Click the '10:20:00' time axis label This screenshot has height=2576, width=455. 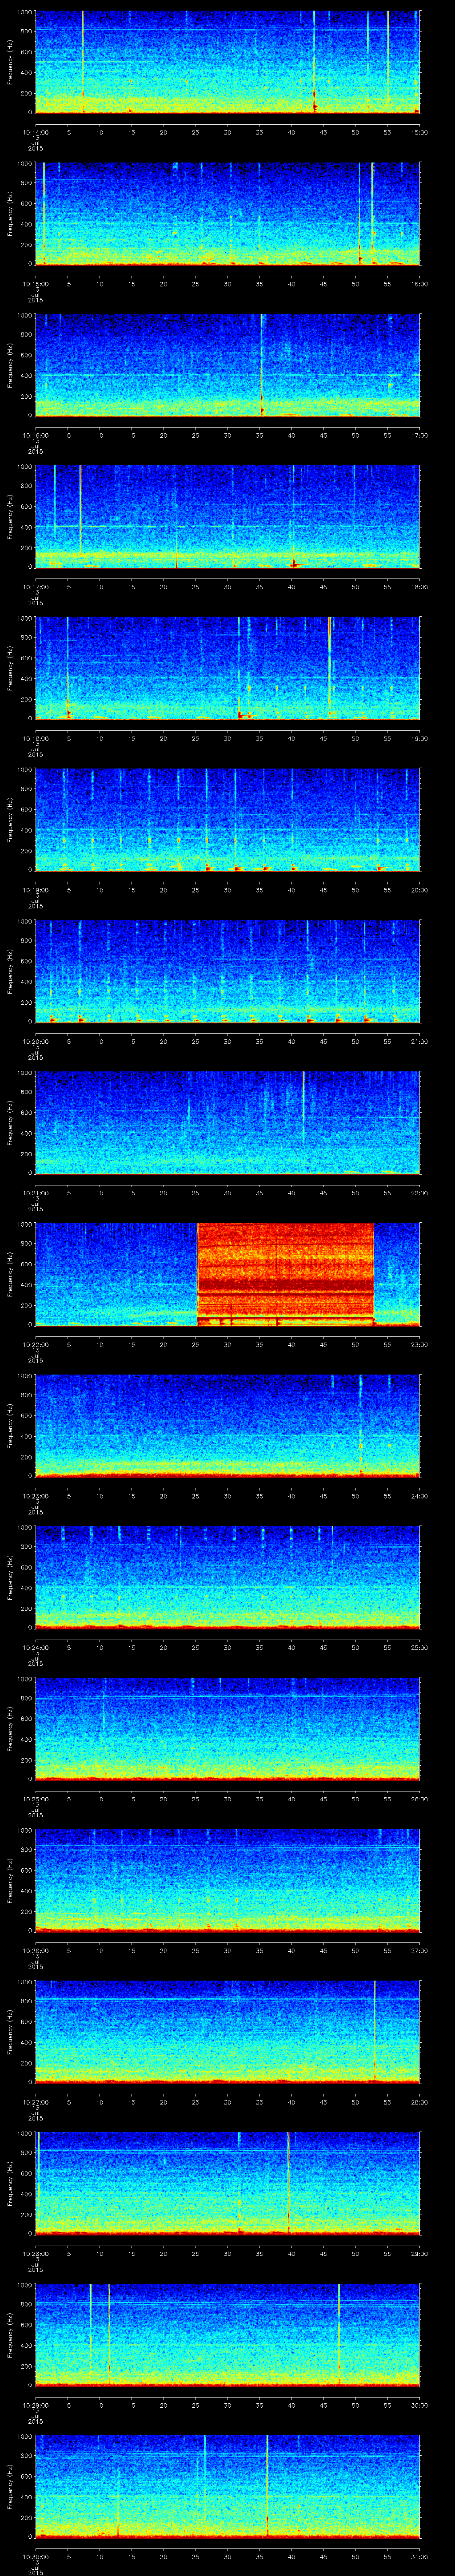click(36, 1041)
